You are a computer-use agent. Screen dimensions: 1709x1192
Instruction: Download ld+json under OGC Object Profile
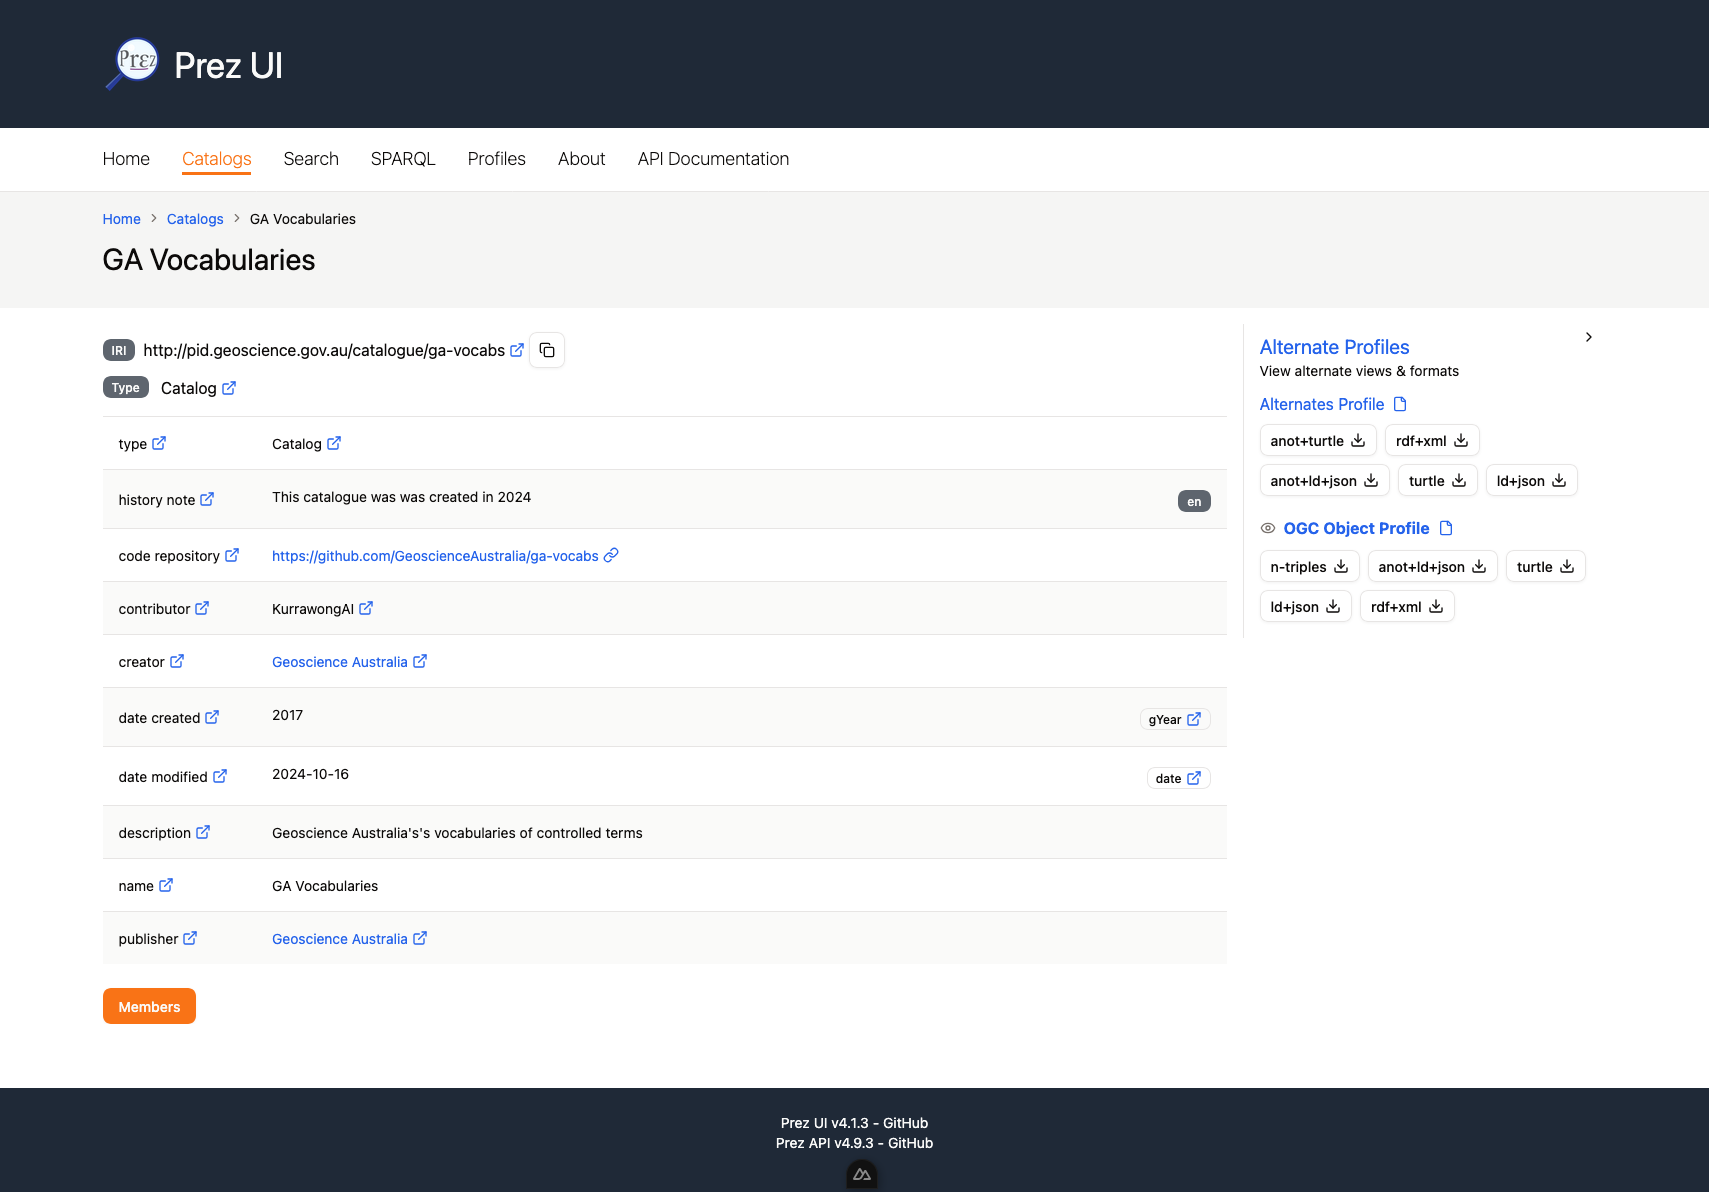(x=1305, y=606)
